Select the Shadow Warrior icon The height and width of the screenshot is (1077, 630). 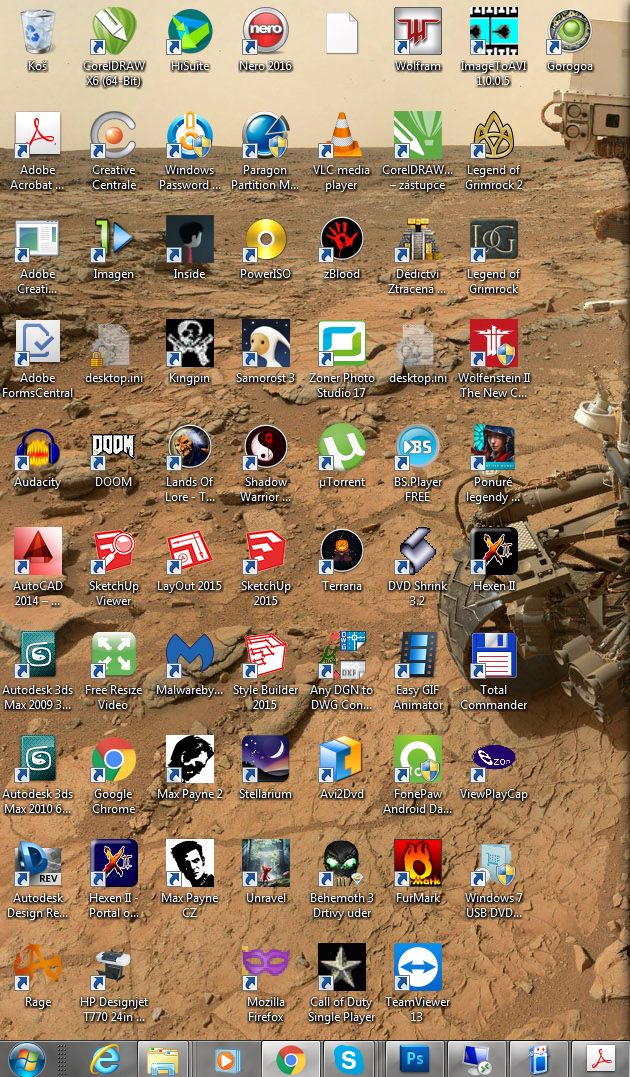pyautogui.click(x=265, y=448)
